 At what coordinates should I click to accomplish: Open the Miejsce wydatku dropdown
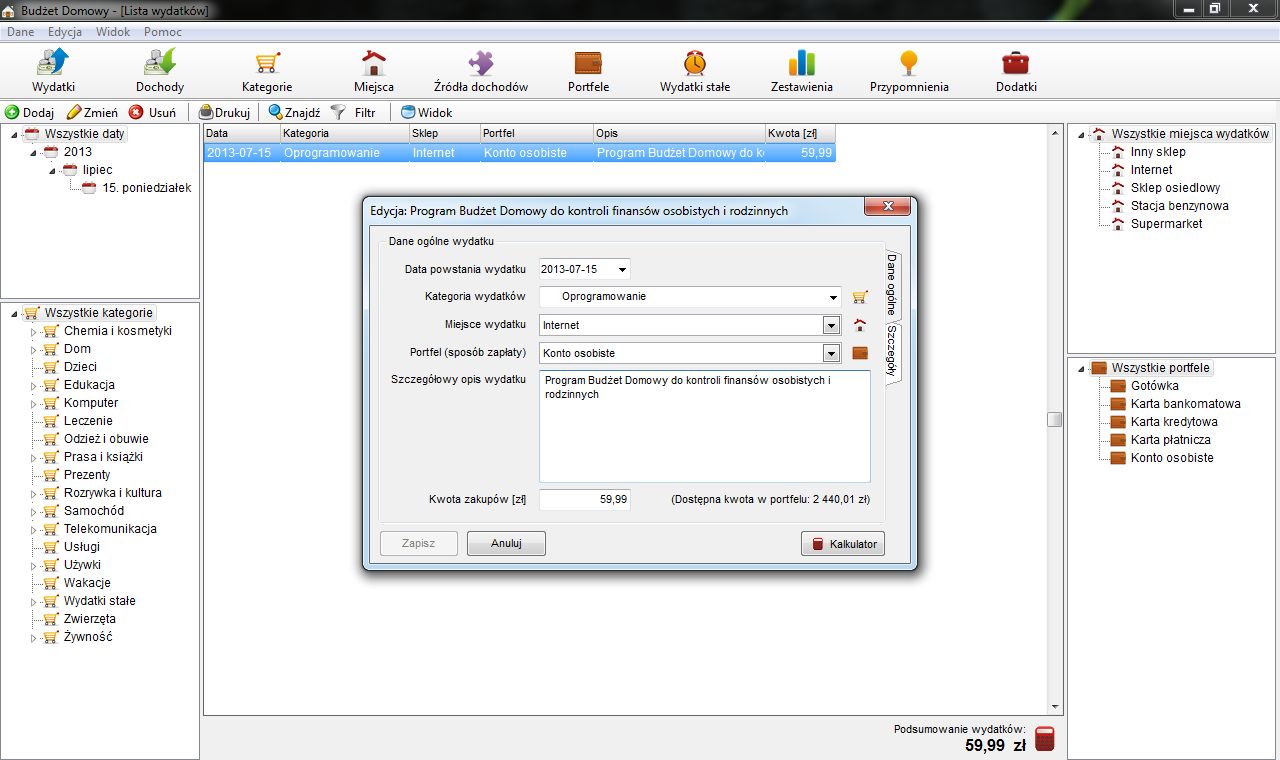click(830, 325)
